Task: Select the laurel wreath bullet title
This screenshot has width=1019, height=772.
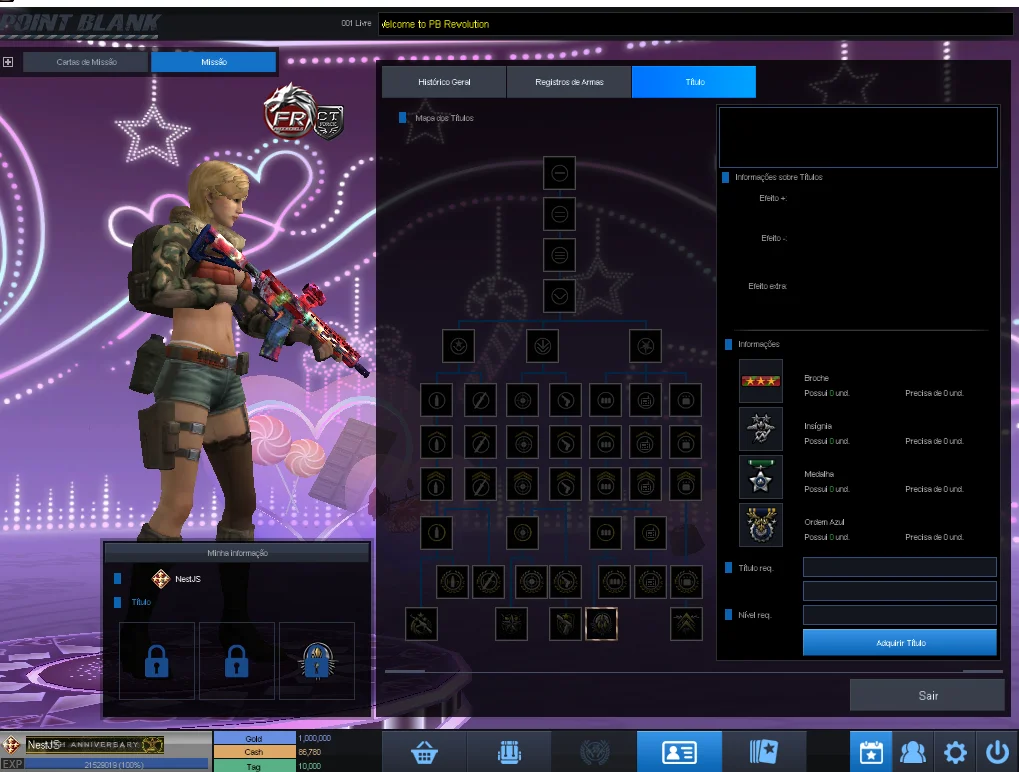Action: 452,582
